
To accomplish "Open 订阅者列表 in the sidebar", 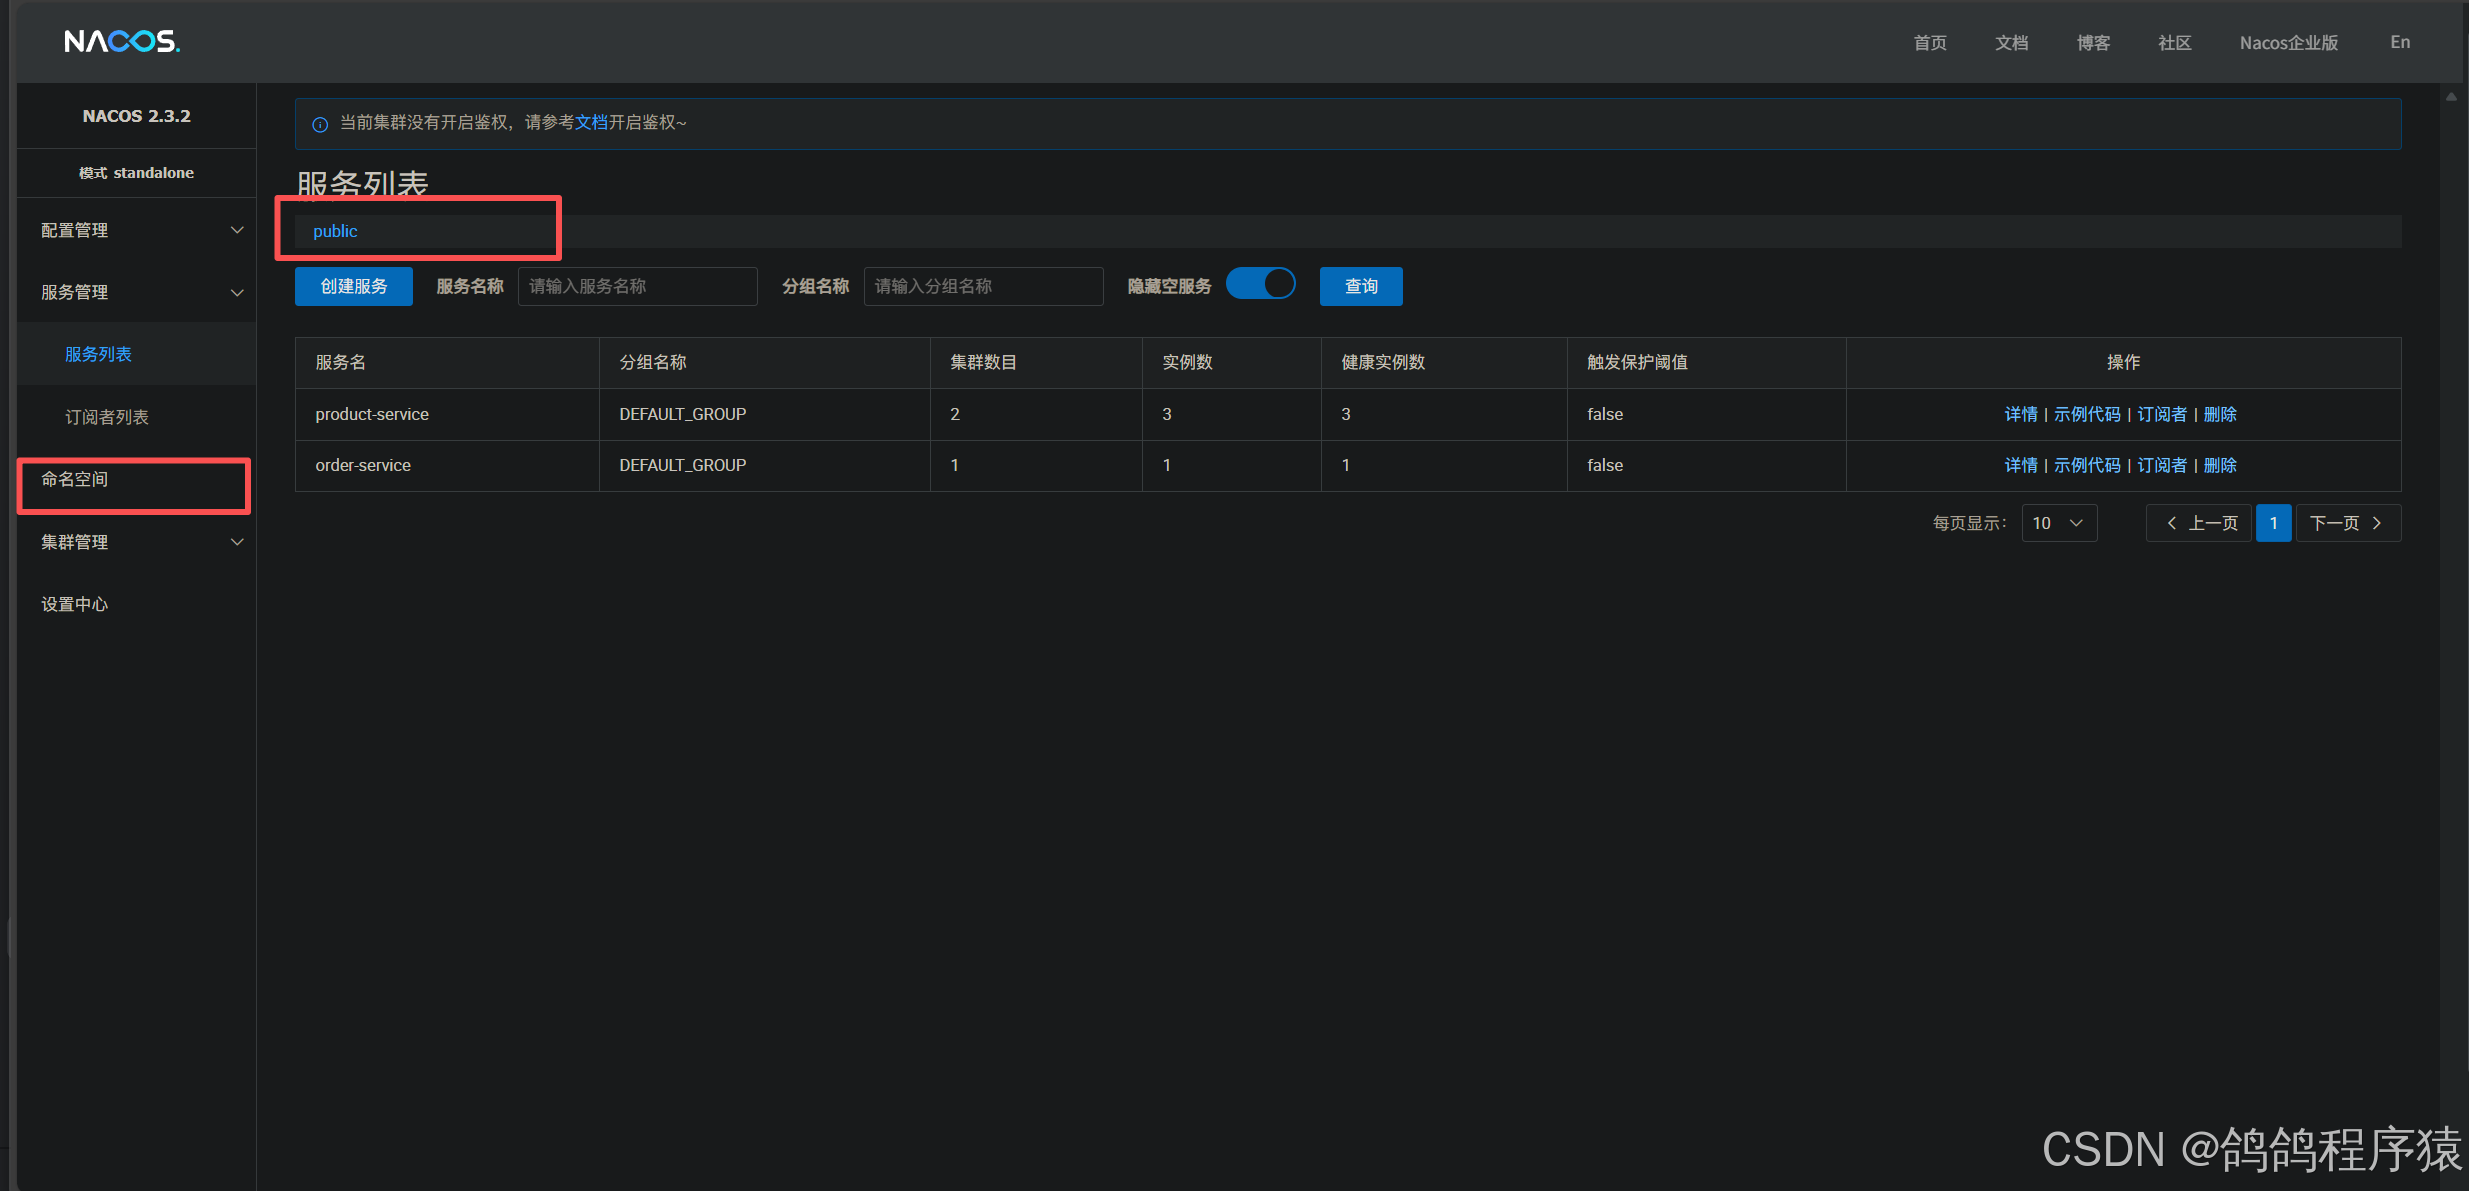I will (107, 417).
